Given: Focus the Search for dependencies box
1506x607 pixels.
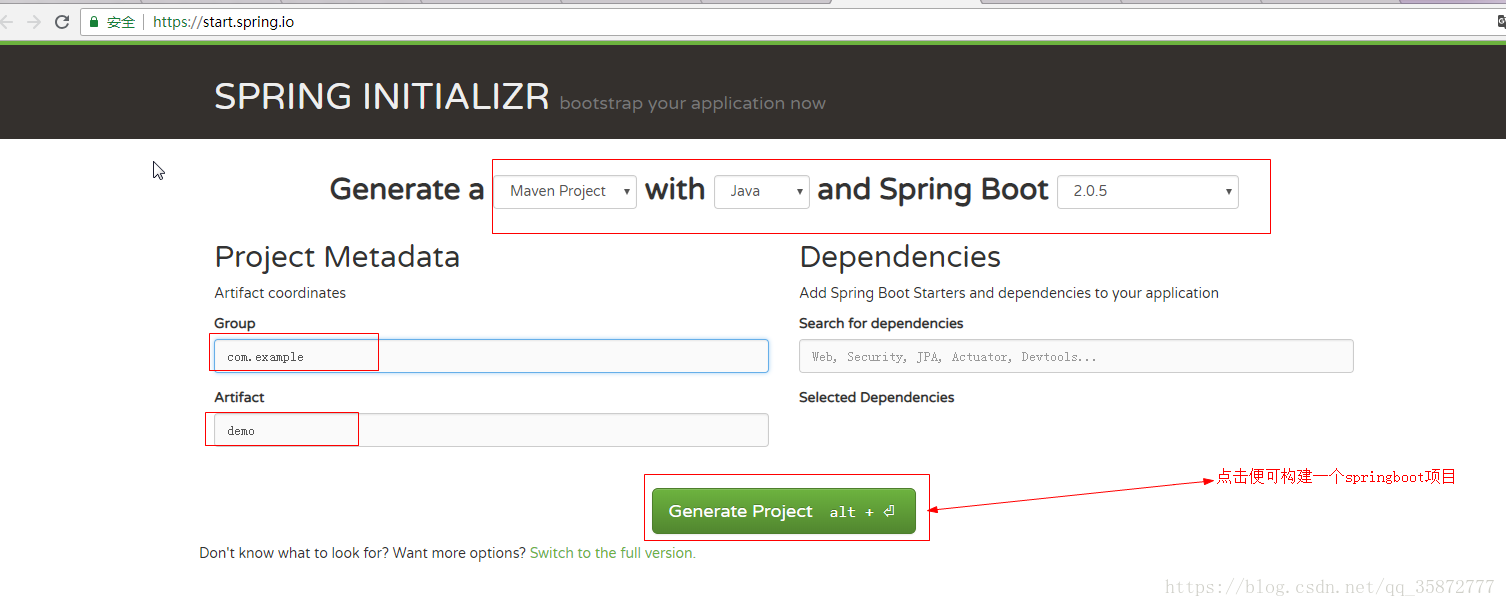Looking at the screenshot, I should pyautogui.click(x=1076, y=356).
